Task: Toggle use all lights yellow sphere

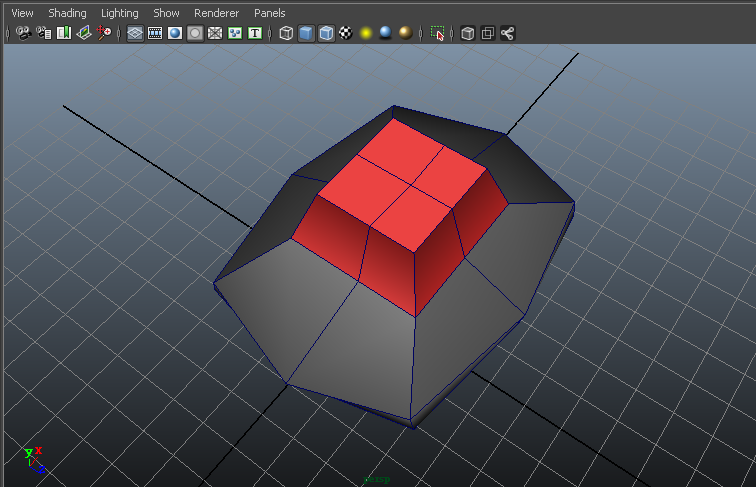Action: click(x=366, y=33)
